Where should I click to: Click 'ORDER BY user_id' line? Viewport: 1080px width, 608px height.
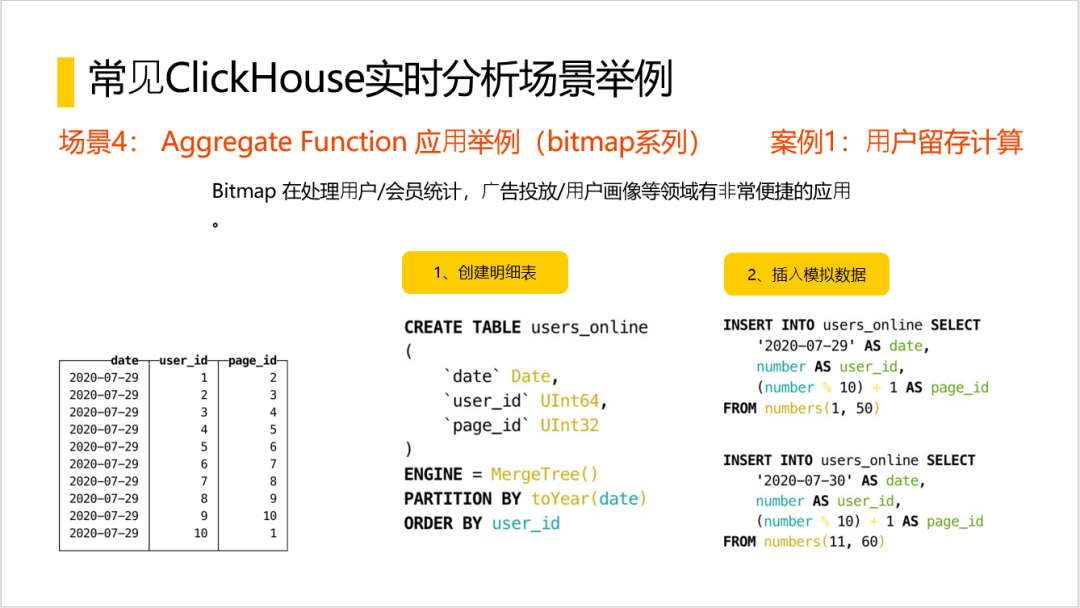click(x=482, y=523)
